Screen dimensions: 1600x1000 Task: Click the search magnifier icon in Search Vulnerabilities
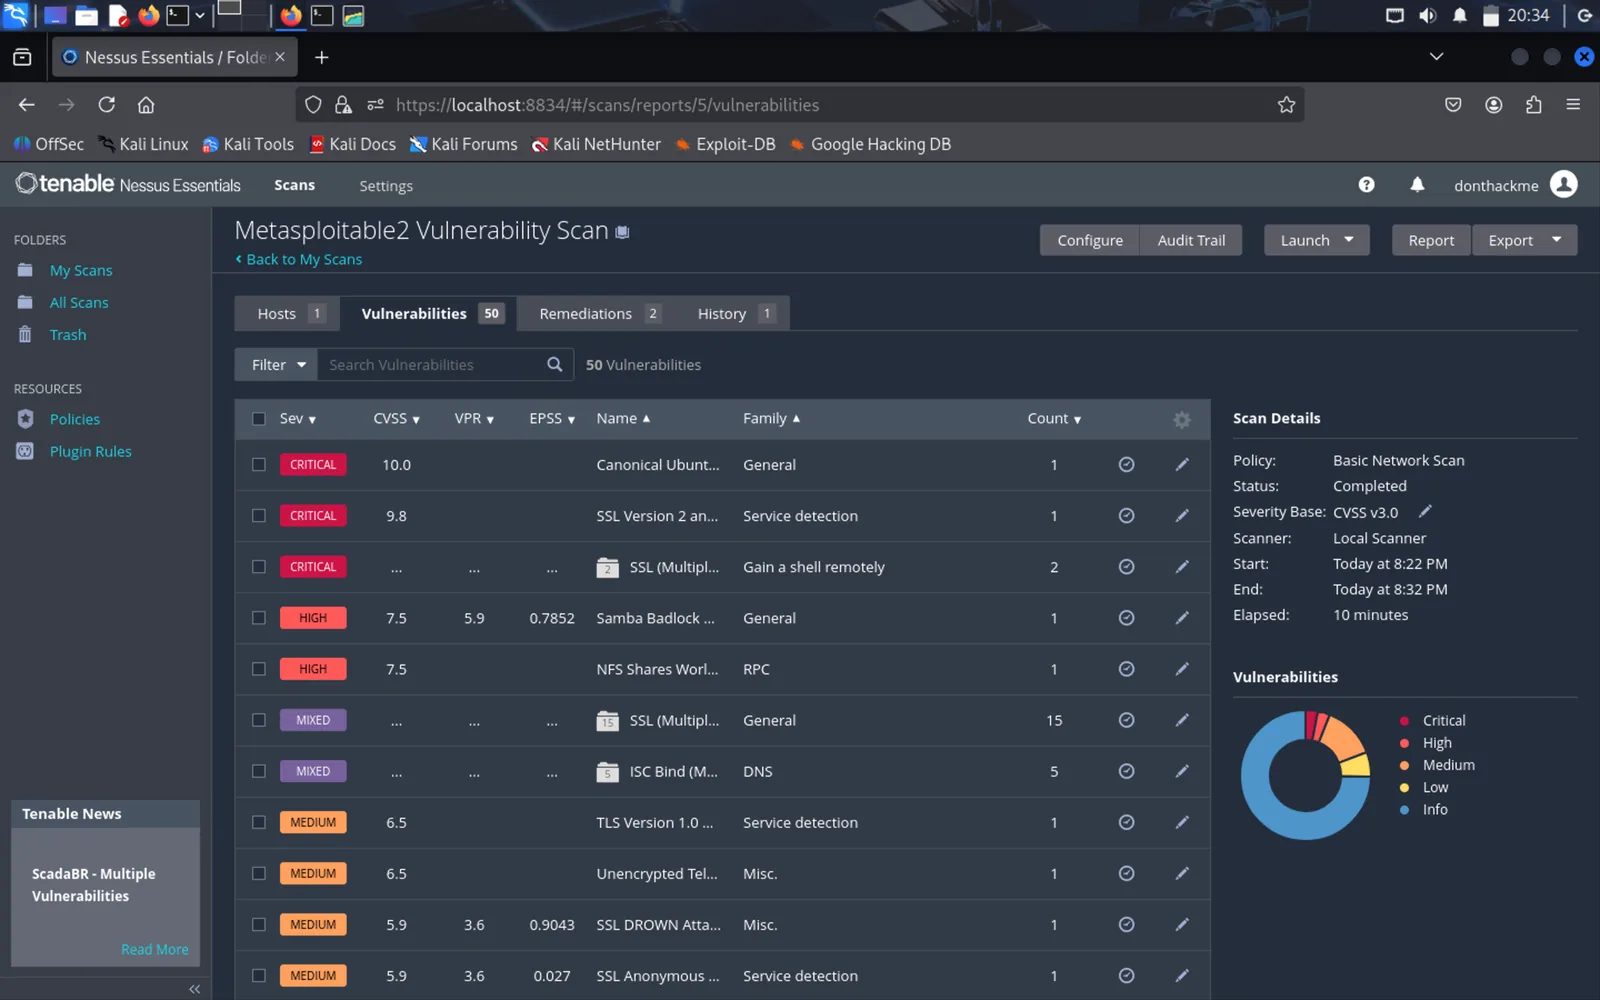pyautogui.click(x=555, y=364)
